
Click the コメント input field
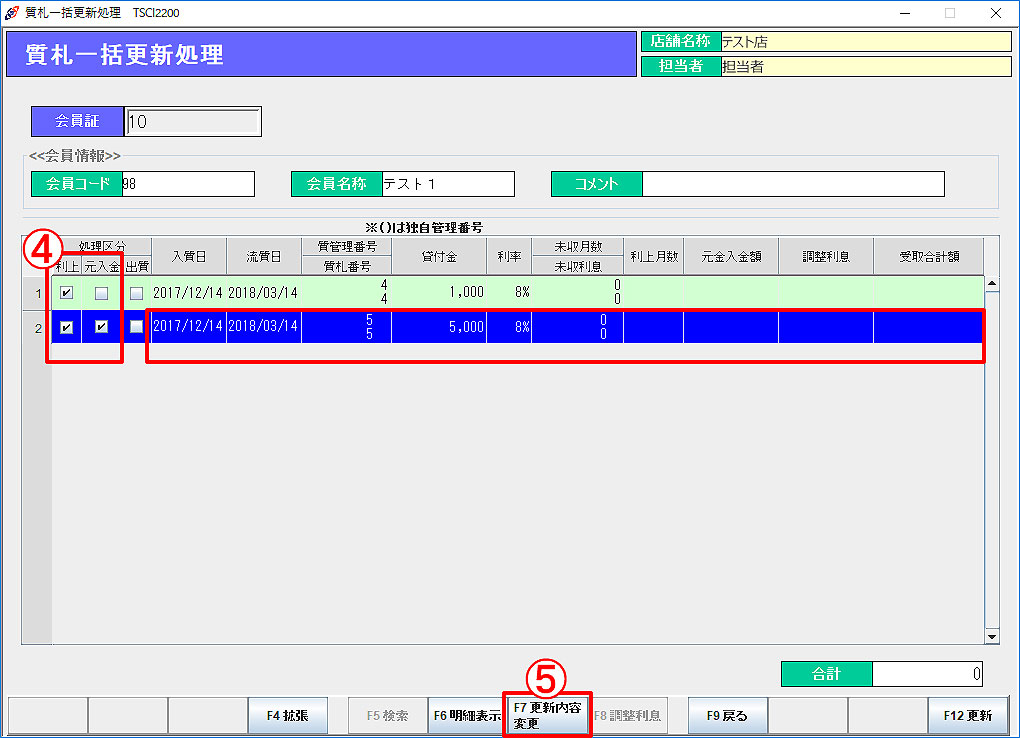tap(792, 184)
